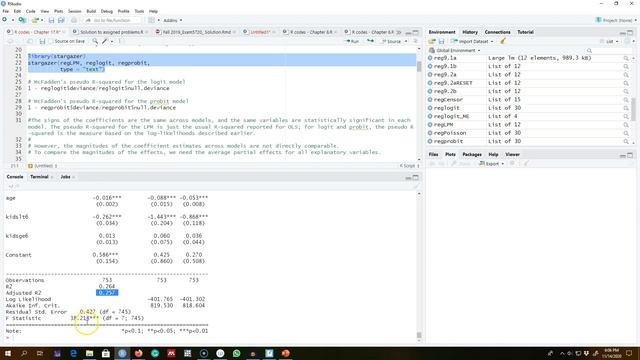Maximize the Console pane

(416, 177)
